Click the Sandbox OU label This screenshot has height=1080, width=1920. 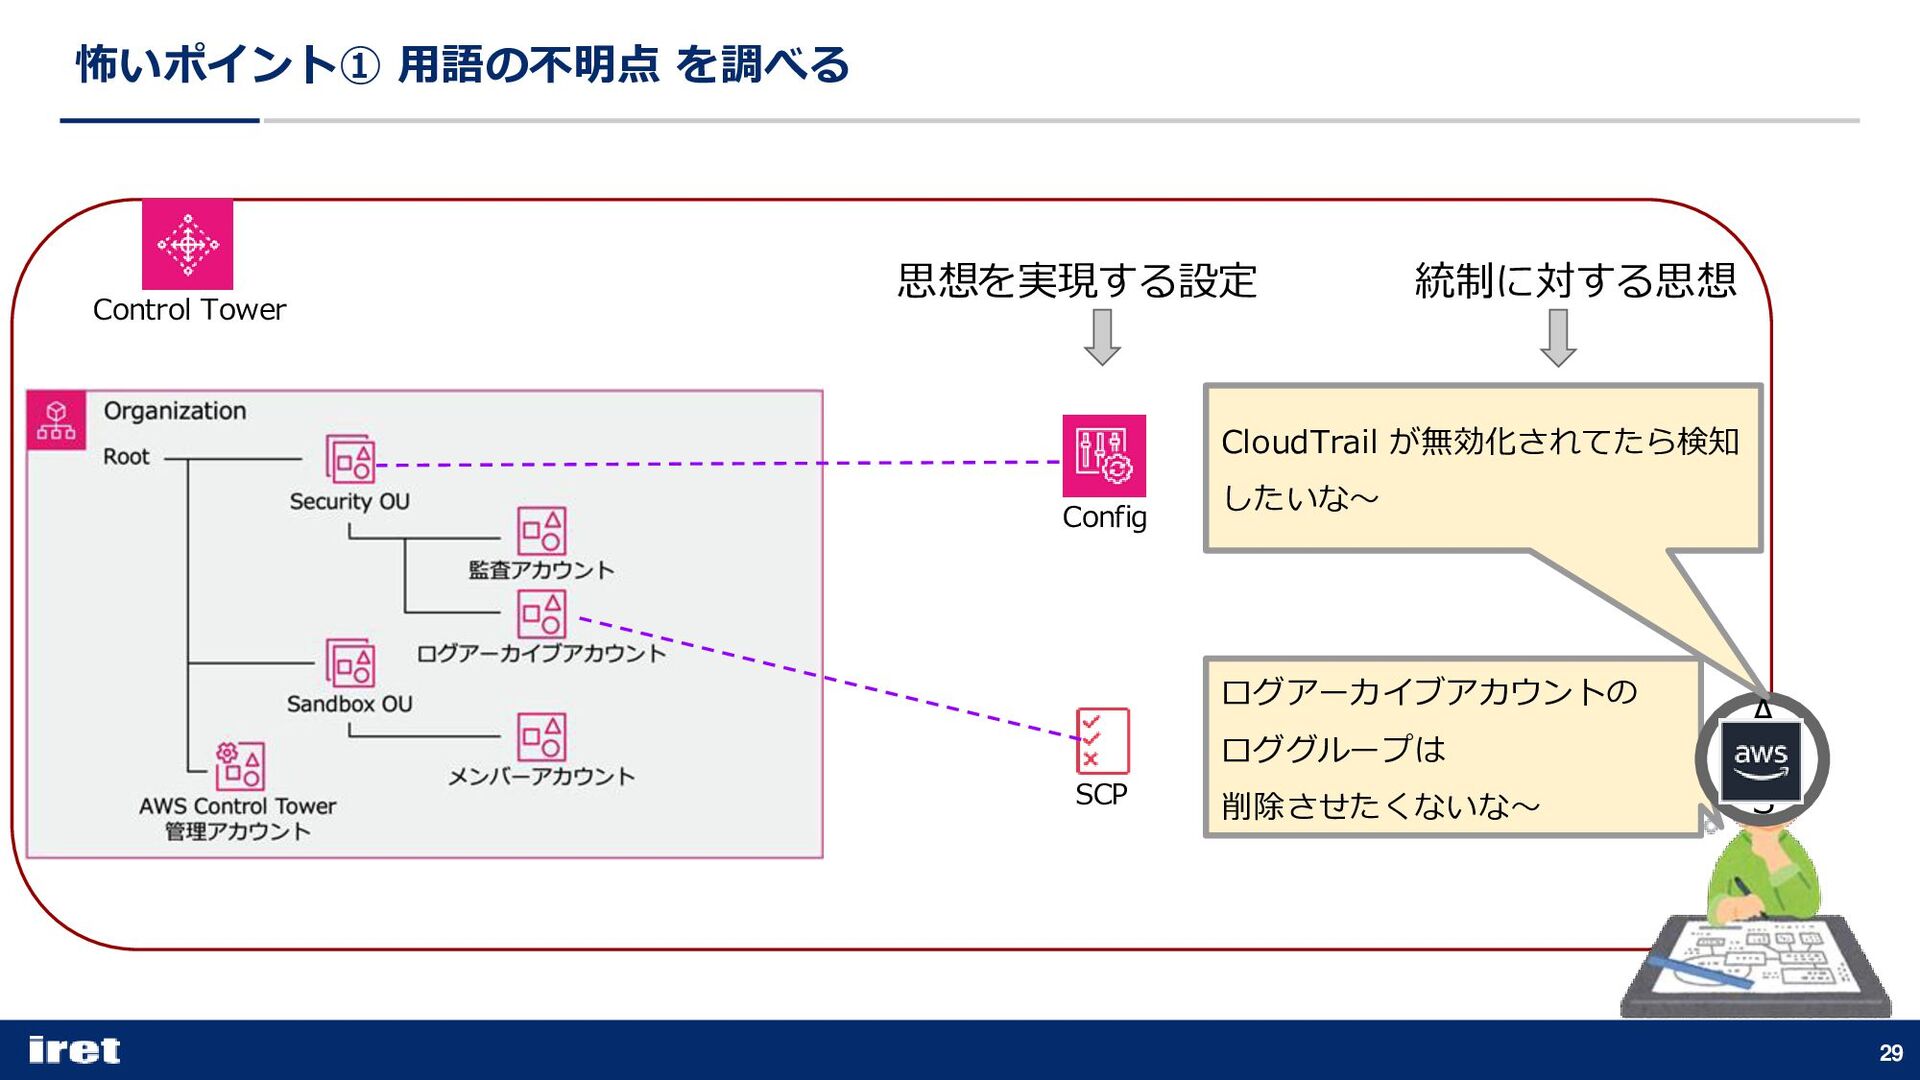(350, 704)
